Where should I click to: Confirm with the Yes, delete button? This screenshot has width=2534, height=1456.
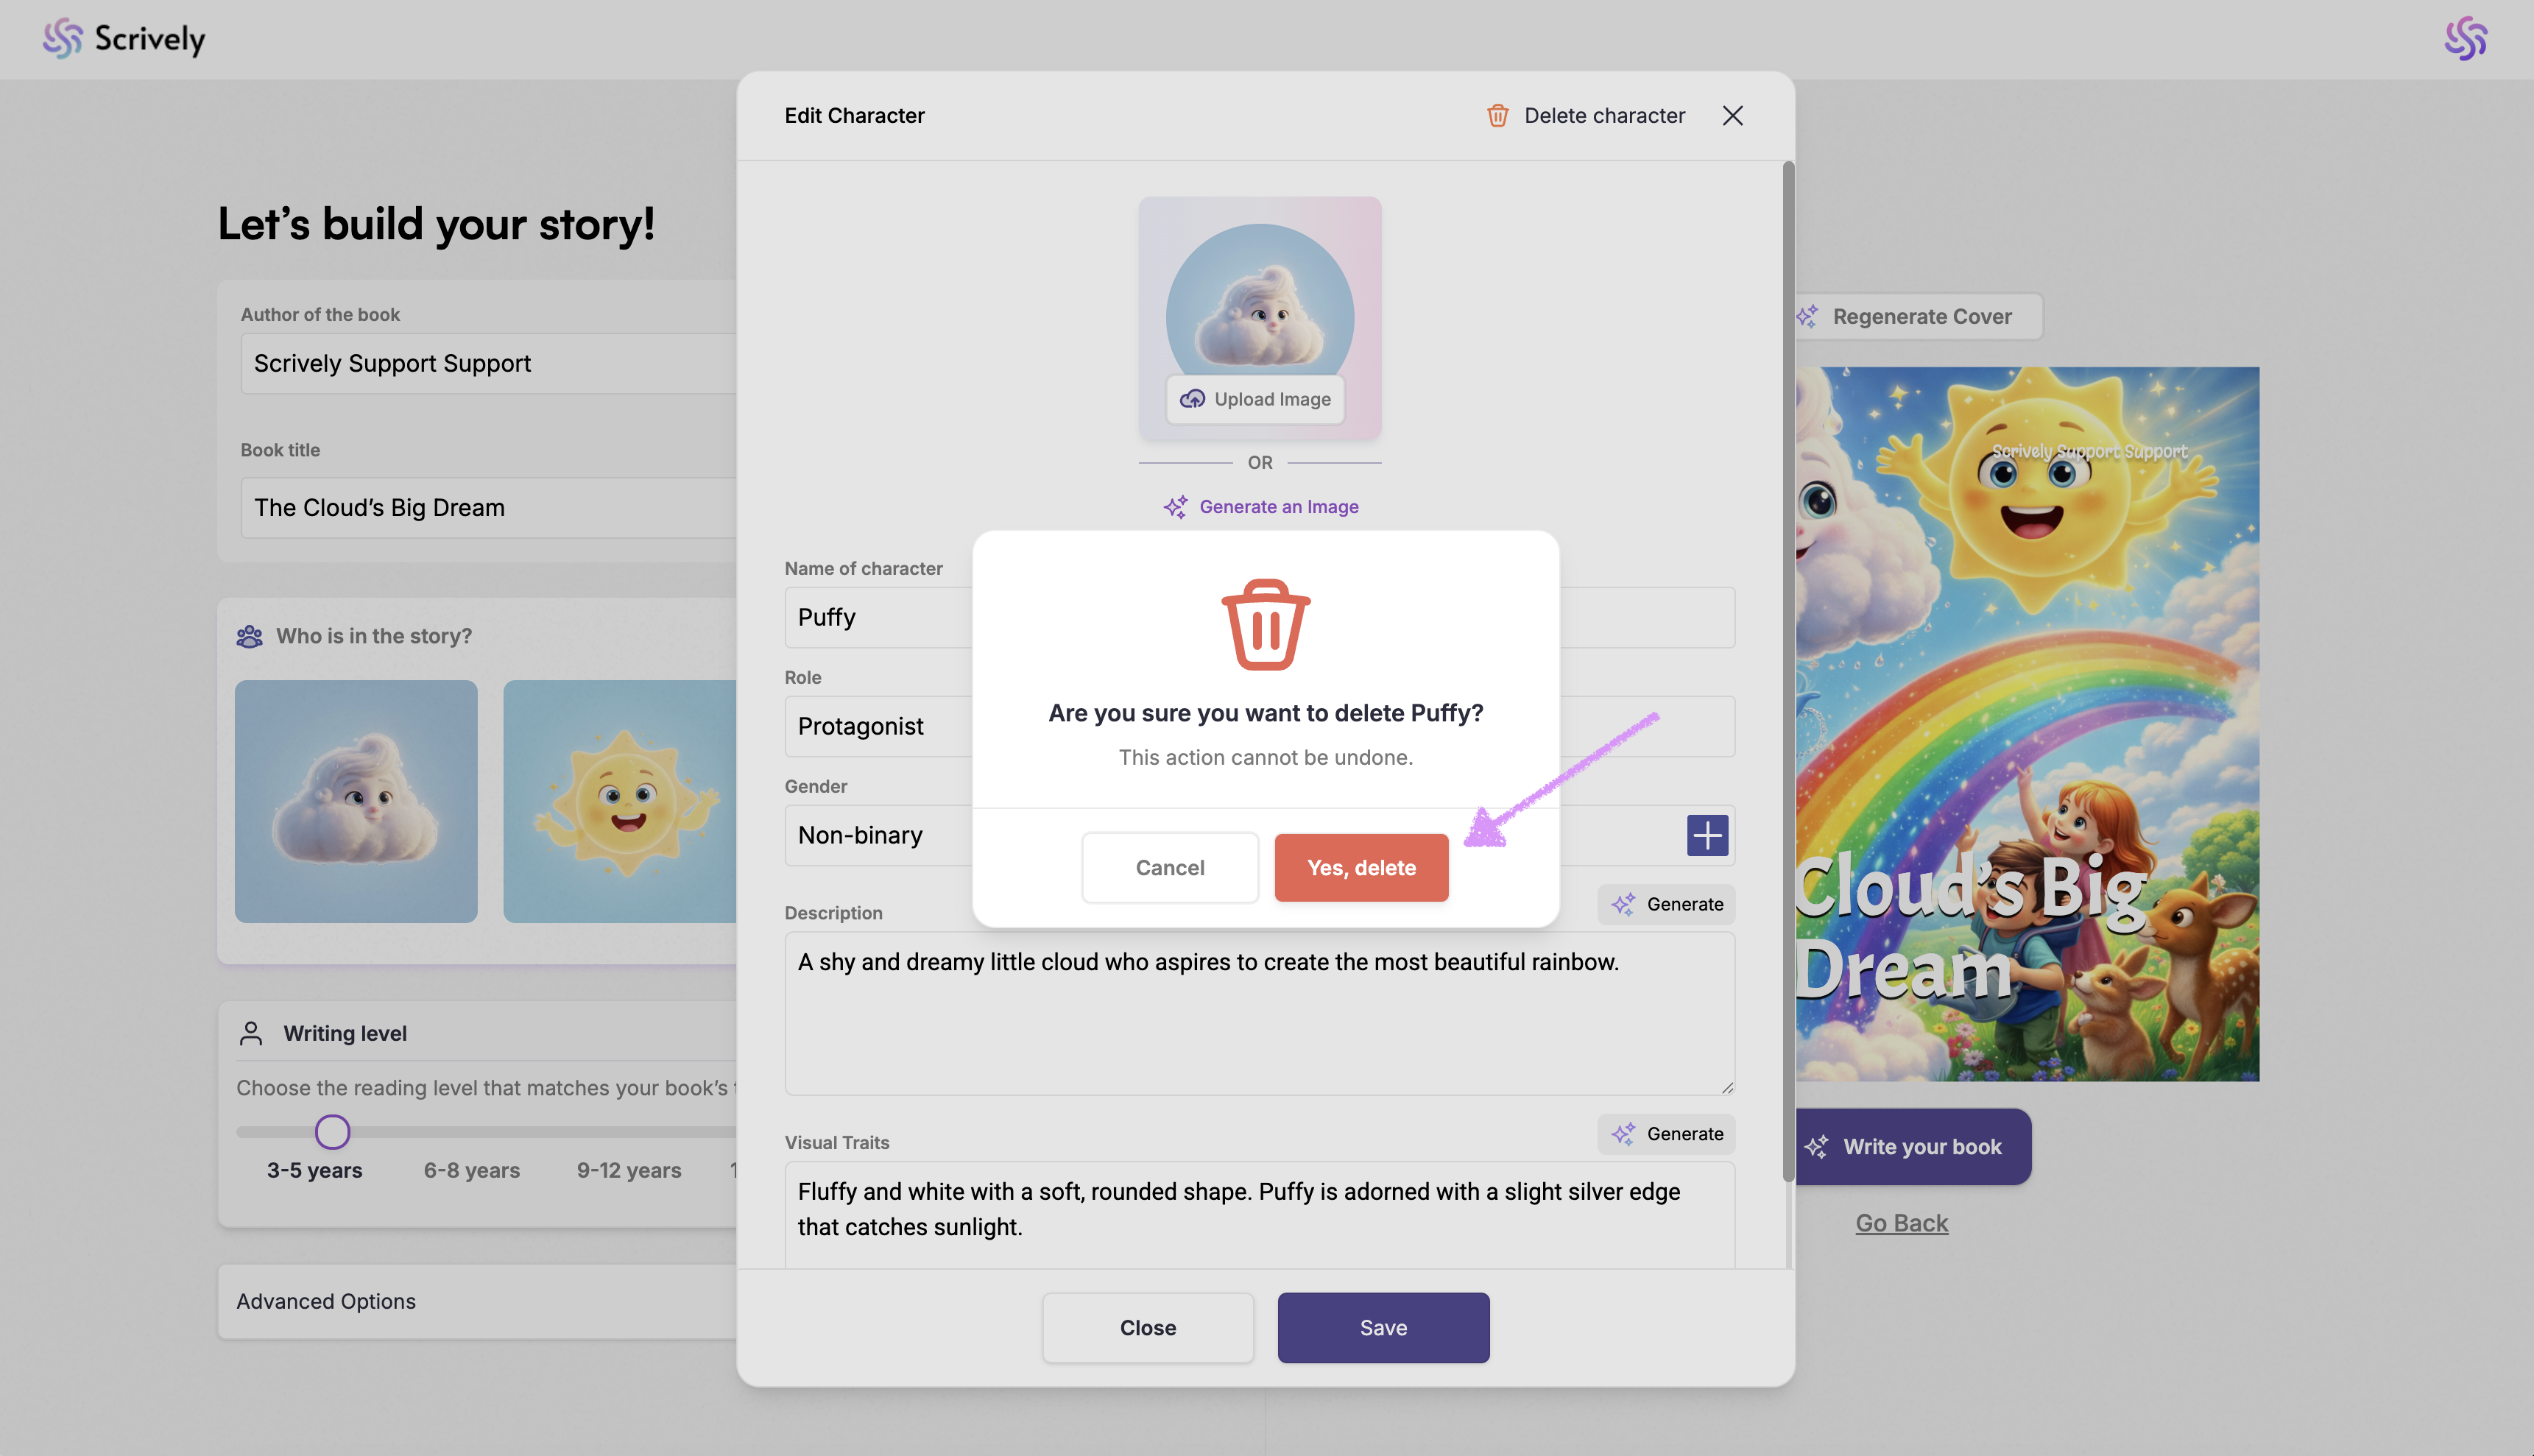point(1361,868)
